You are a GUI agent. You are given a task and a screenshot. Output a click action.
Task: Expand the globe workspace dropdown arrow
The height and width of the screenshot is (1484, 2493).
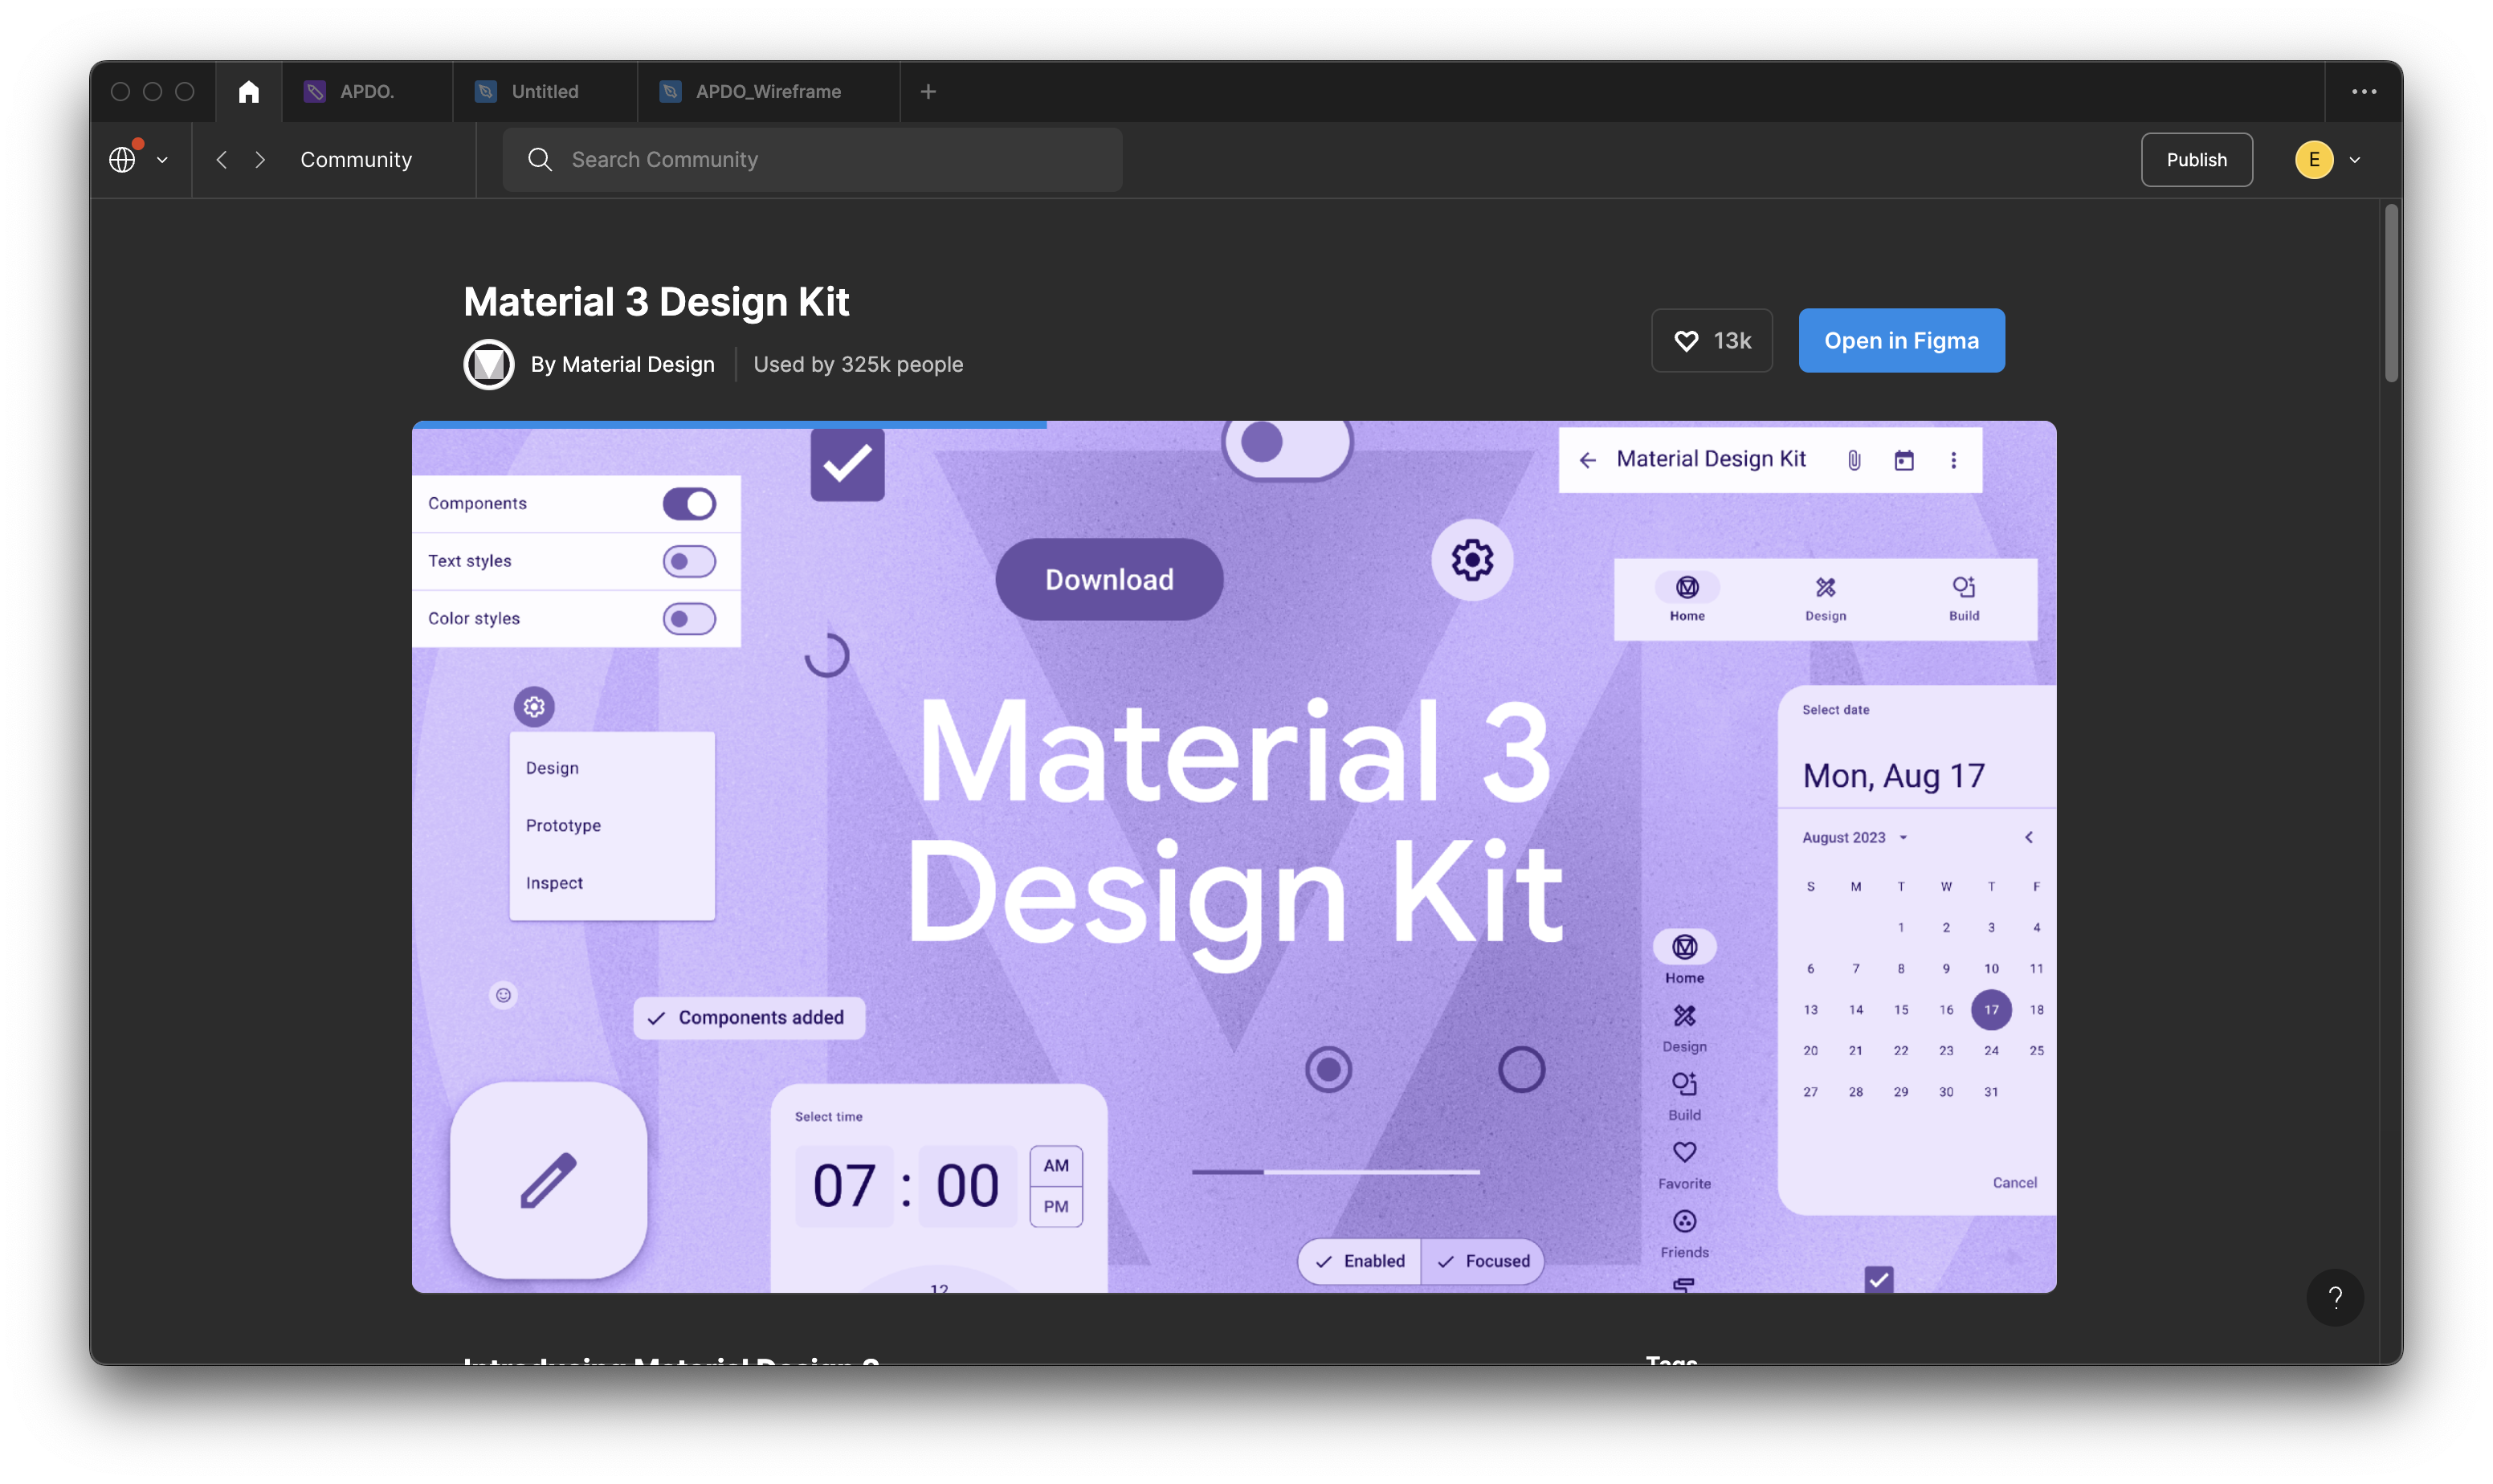pyautogui.click(x=162, y=160)
